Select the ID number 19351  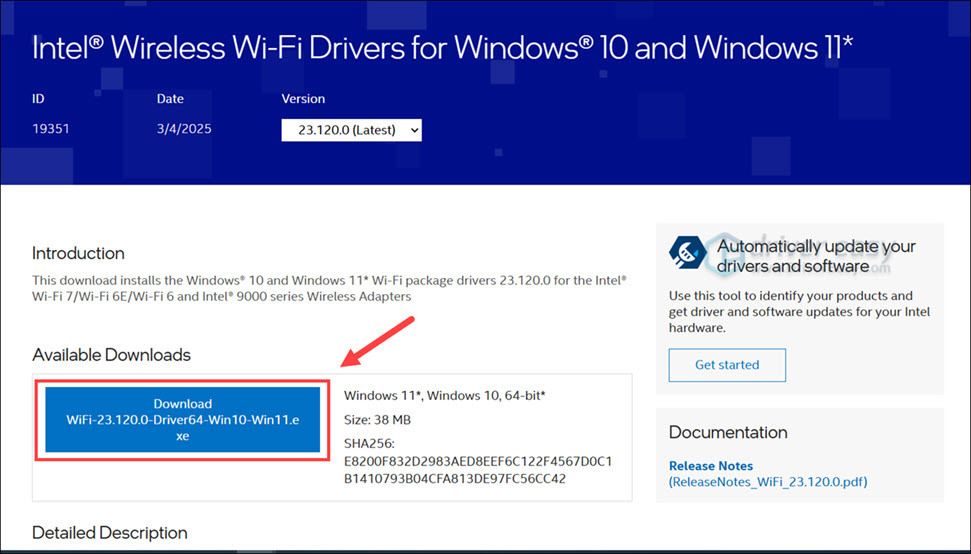pyautogui.click(x=50, y=129)
